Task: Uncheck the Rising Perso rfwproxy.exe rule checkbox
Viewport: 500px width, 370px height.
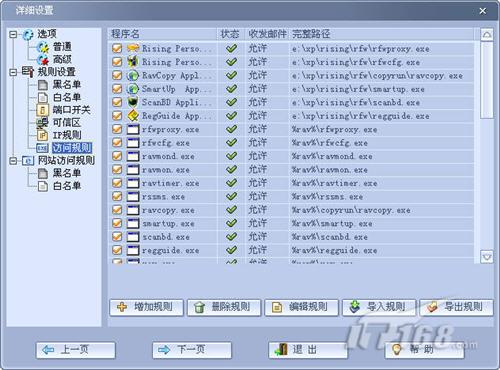Action: coord(117,48)
